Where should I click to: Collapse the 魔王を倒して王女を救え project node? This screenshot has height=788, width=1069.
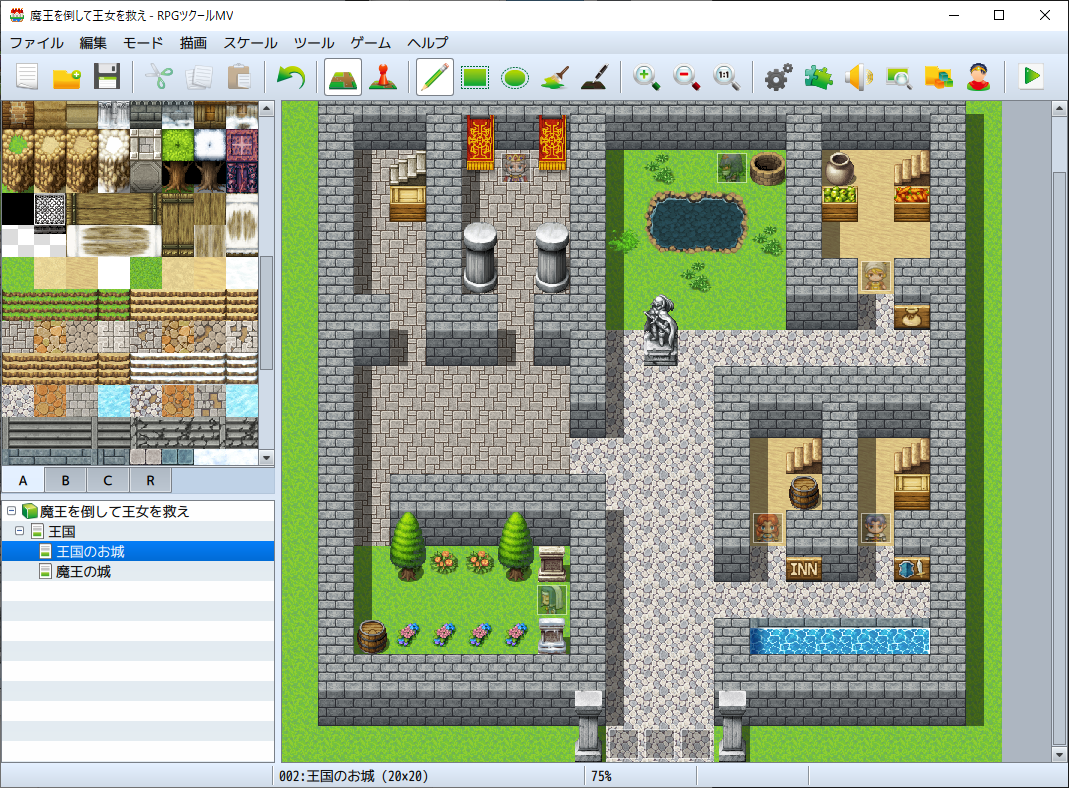pyautogui.click(x=12, y=511)
